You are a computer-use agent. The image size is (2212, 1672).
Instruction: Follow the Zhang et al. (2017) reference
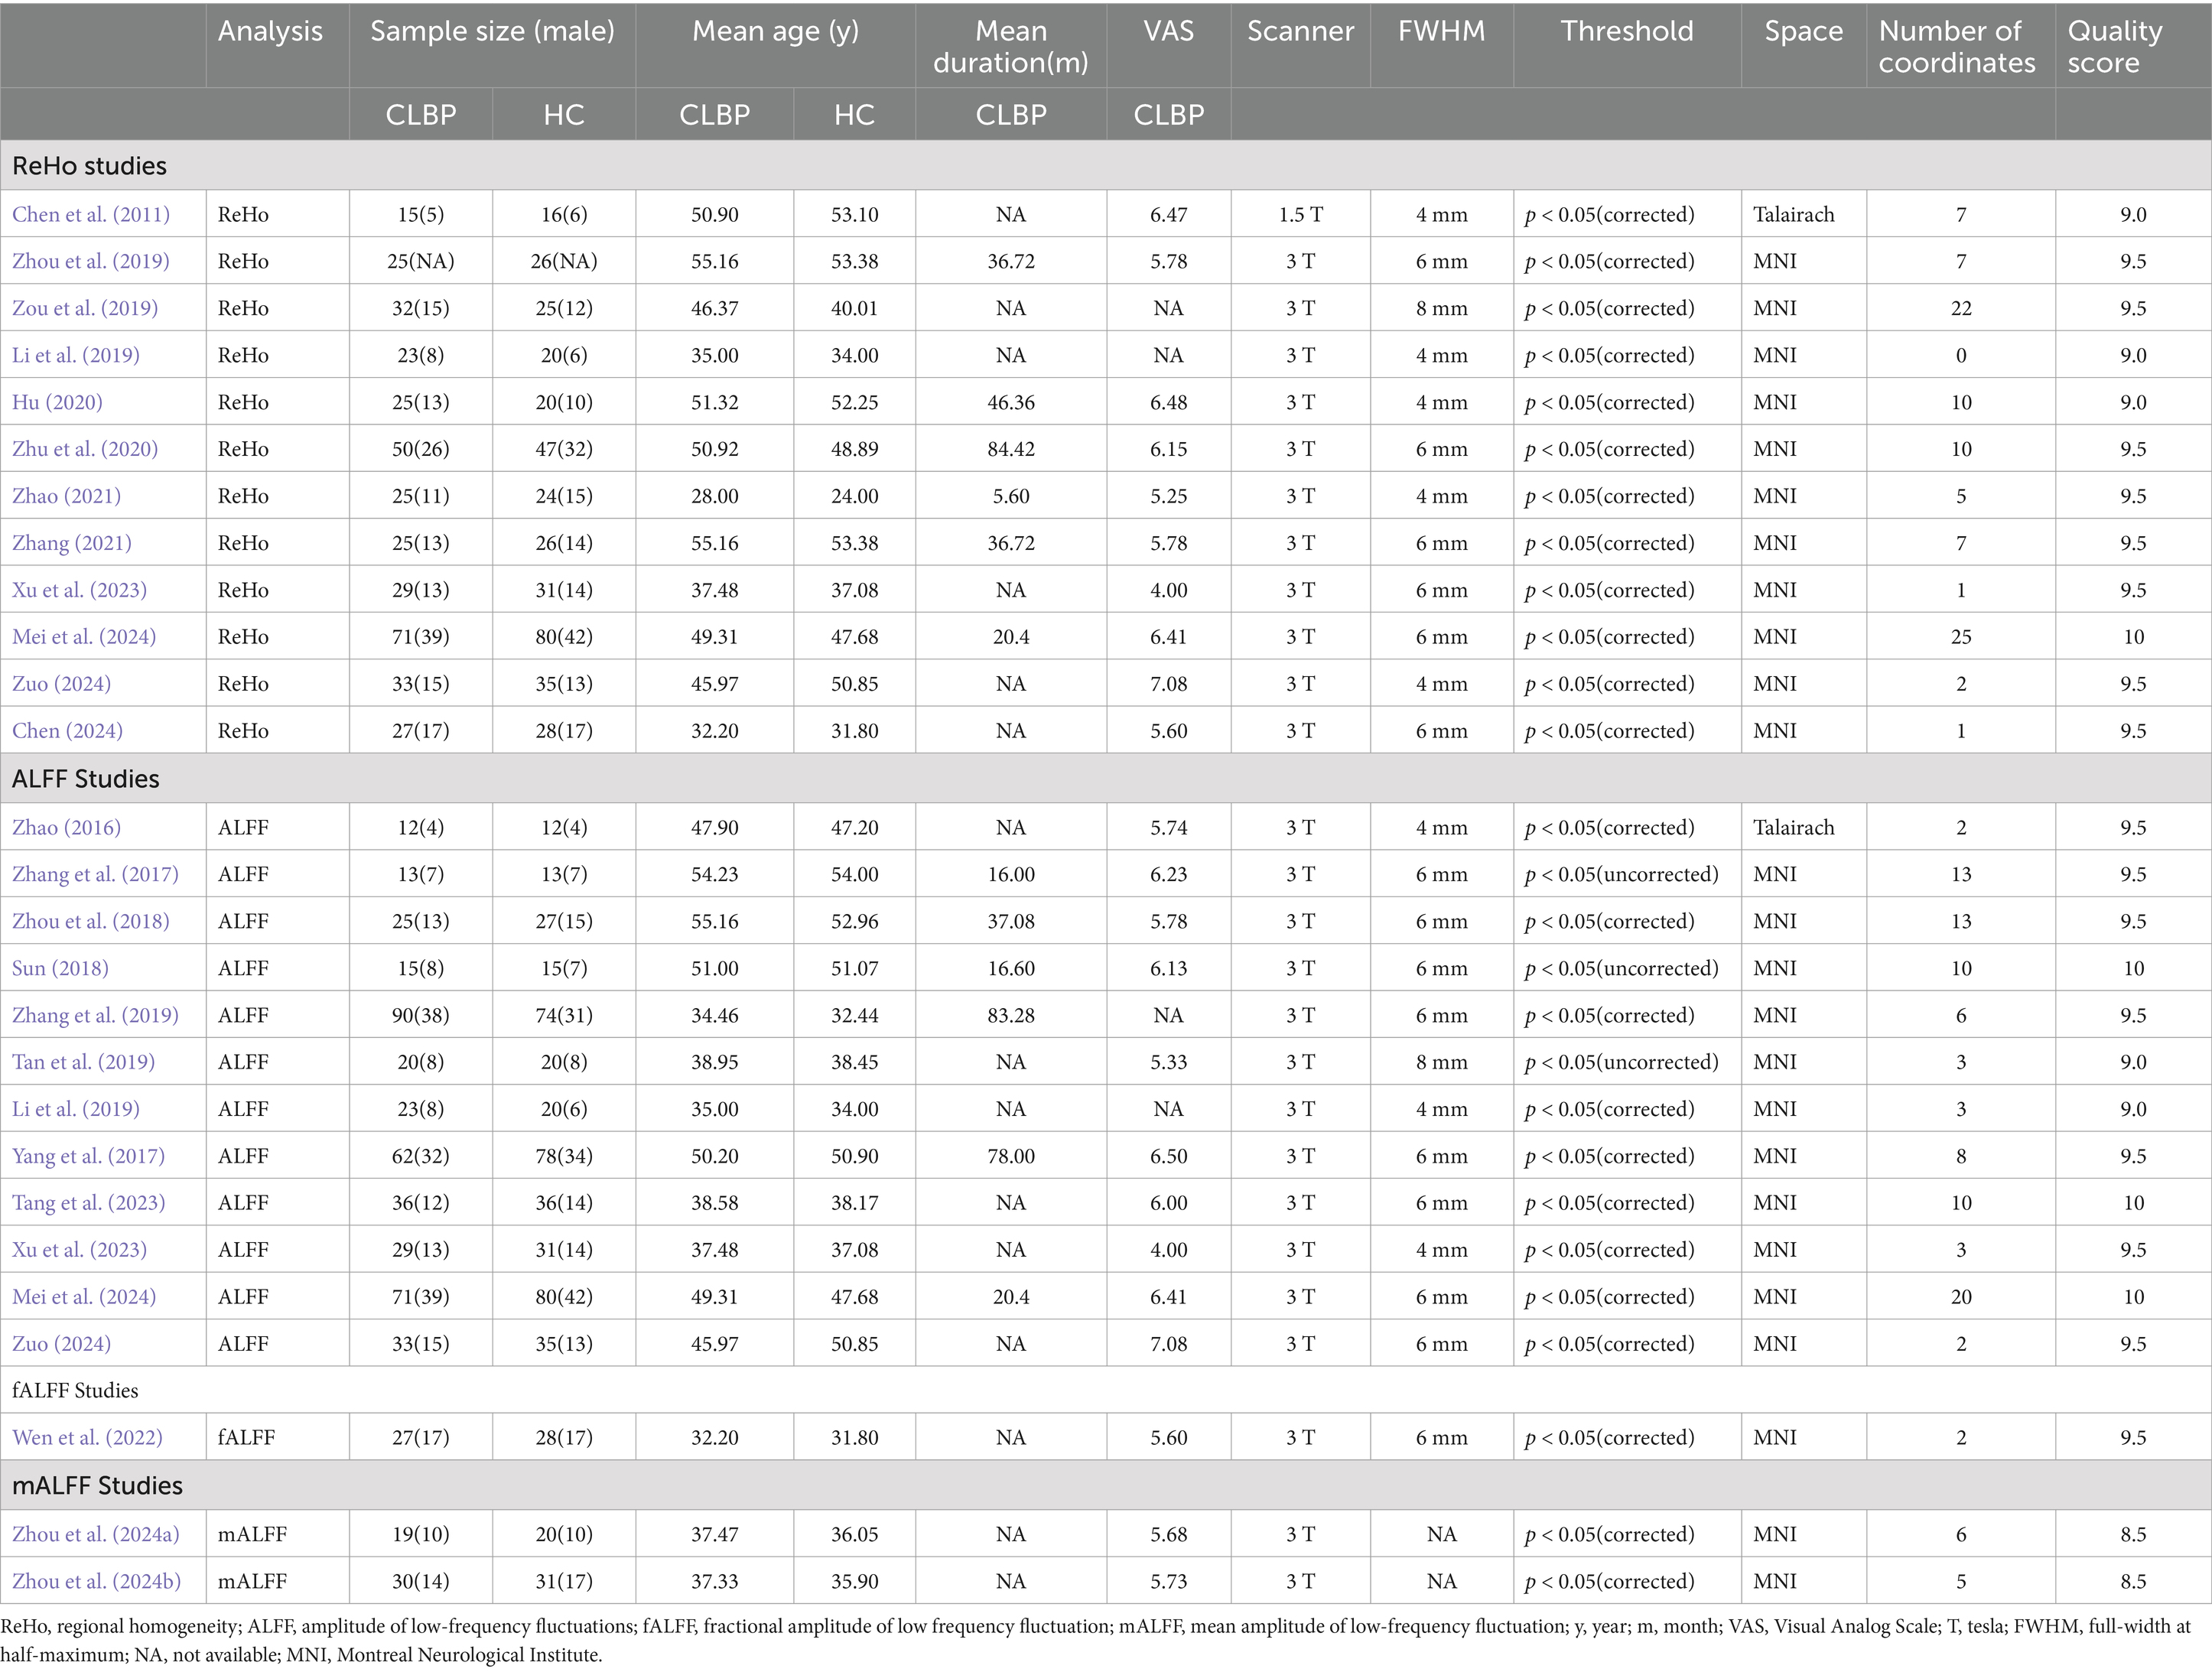(95, 874)
